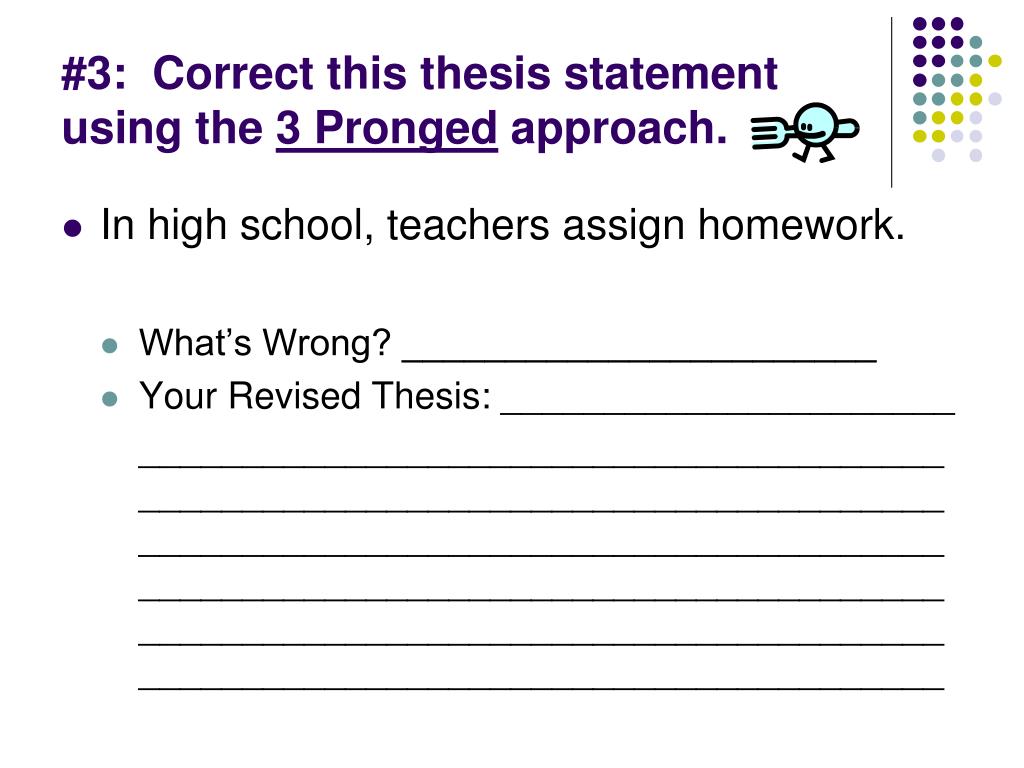1024x768 pixels.
Task: Click the first full-width blank answer line
Action: coord(541,465)
